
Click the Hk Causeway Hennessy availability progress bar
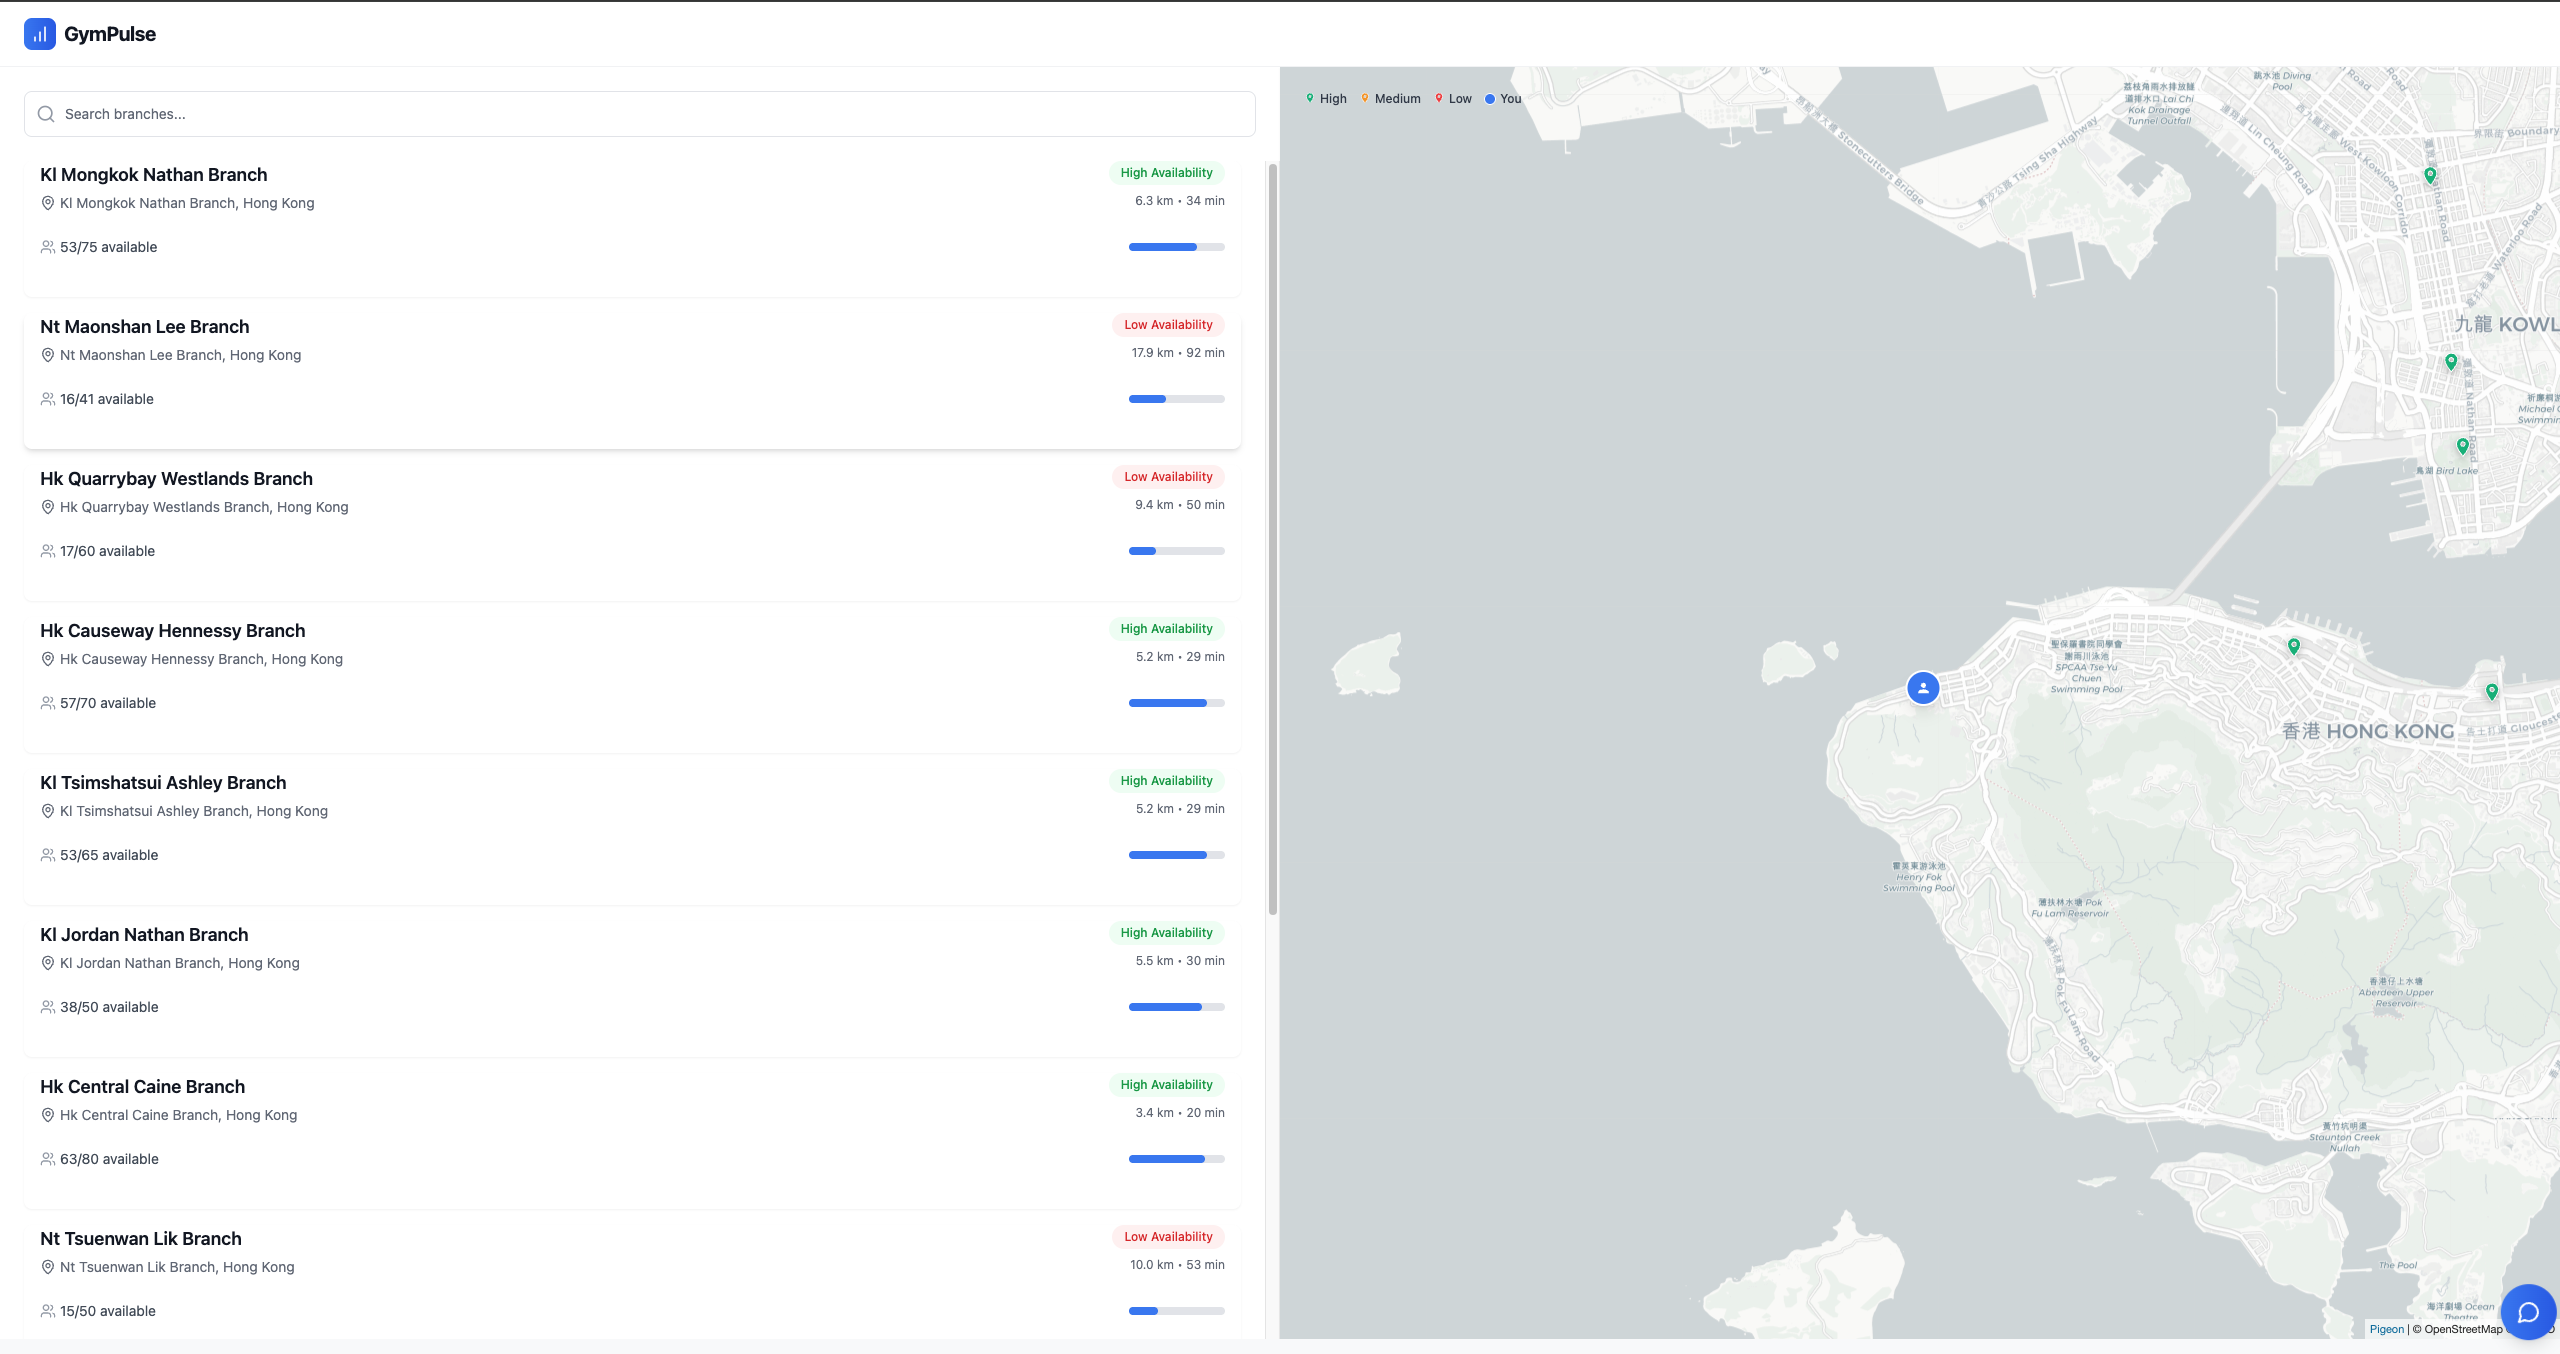point(1176,703)
